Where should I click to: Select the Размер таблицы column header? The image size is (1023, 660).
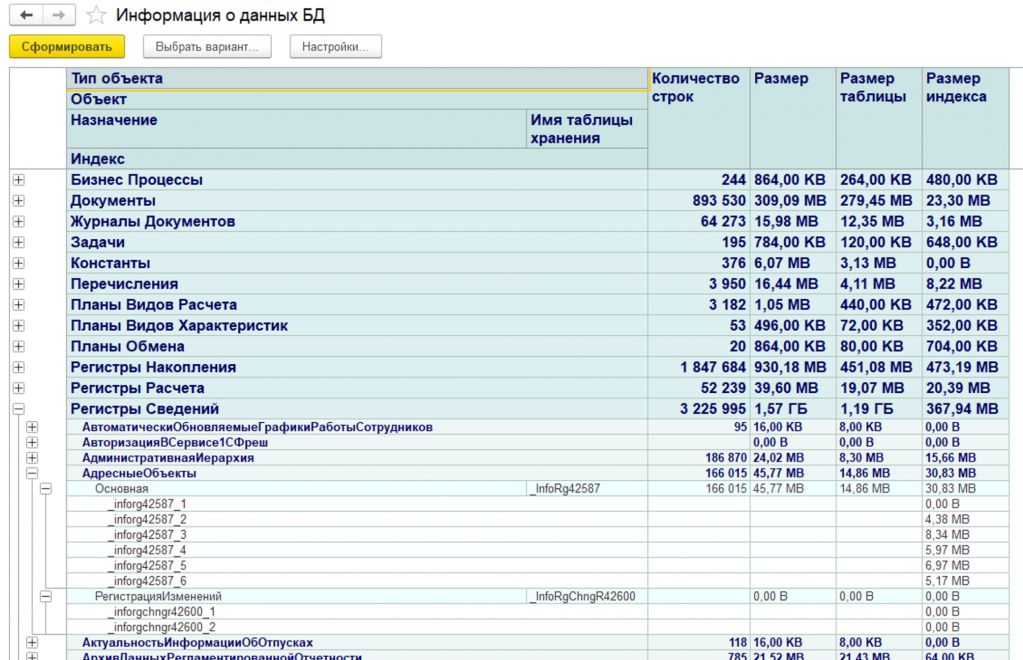point(879,118)
